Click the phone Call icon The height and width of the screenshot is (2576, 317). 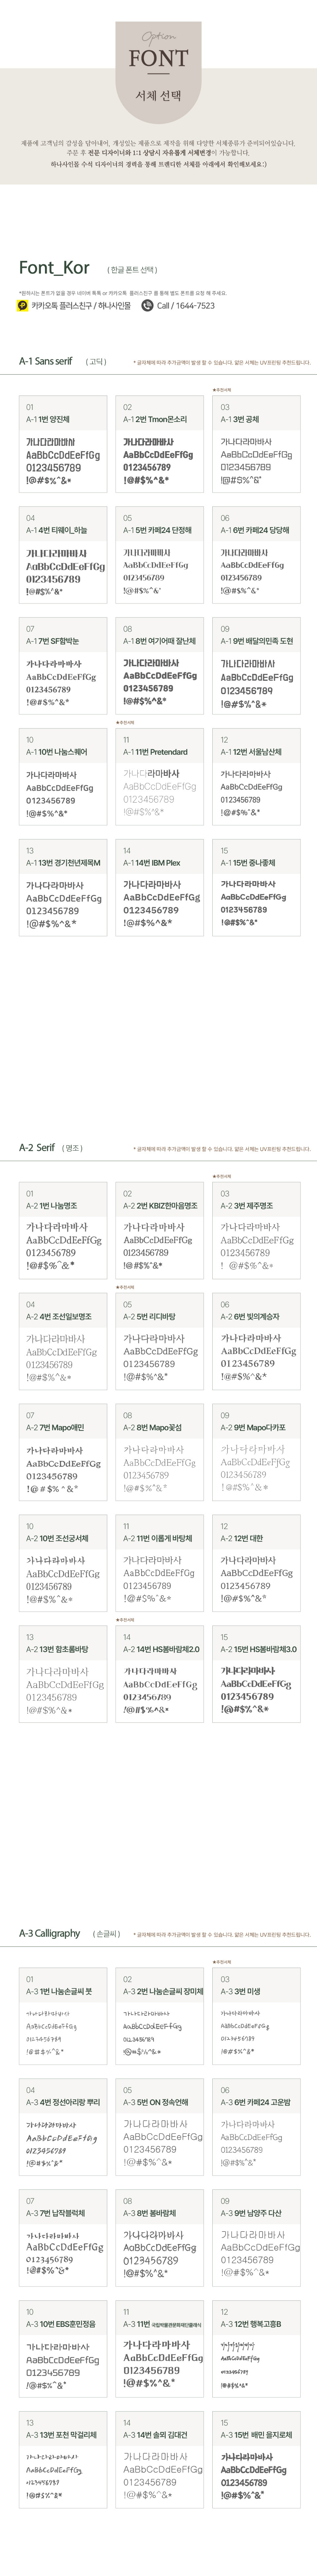[148, 306]
